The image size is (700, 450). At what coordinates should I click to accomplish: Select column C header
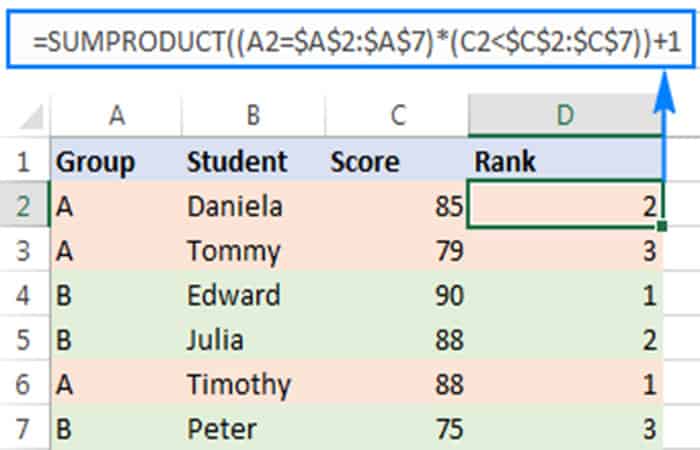[397, 115]
